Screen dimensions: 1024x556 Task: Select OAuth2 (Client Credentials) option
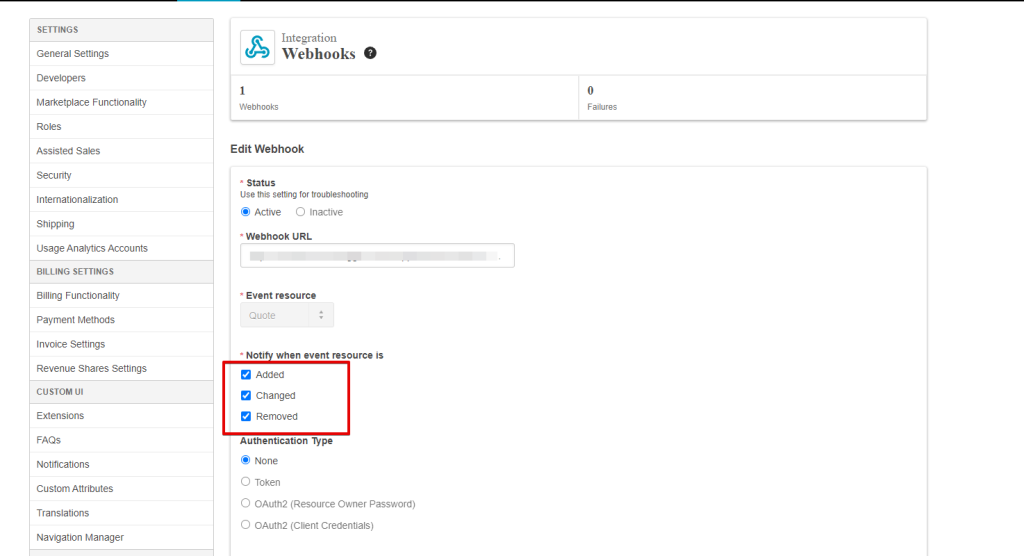coord(246,525)
